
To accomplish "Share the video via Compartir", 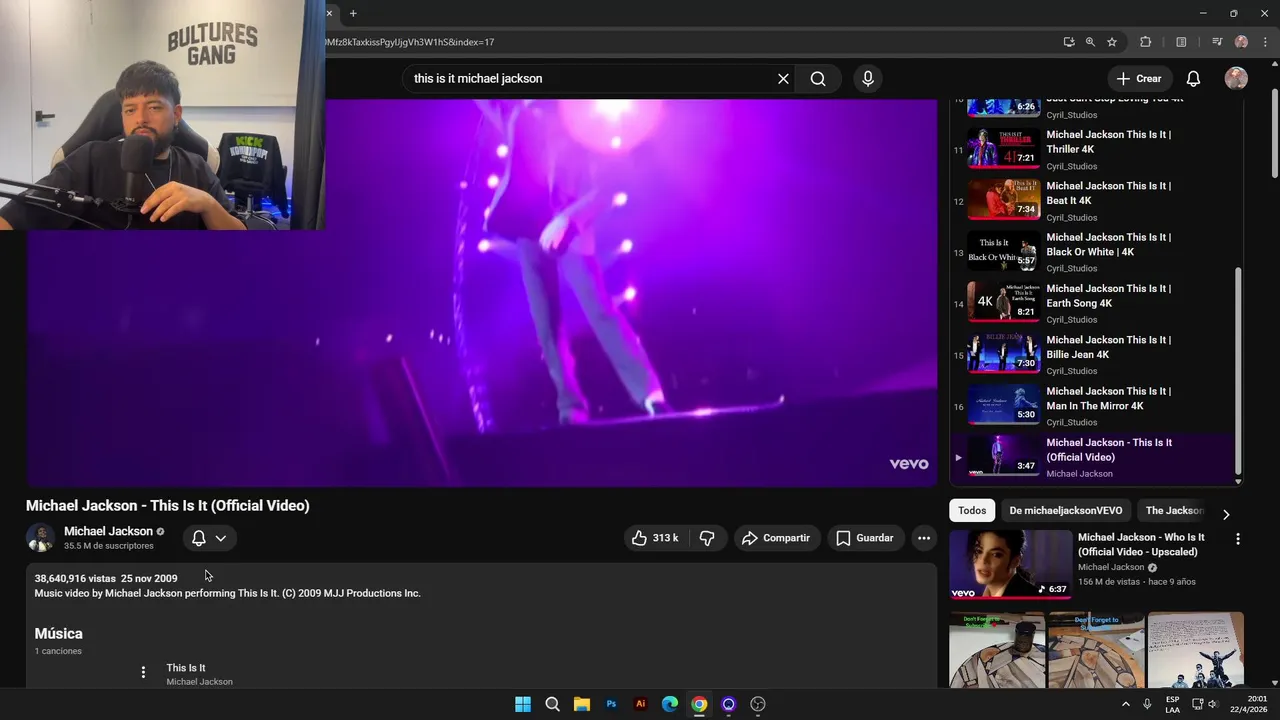I will tap(776, 538).
